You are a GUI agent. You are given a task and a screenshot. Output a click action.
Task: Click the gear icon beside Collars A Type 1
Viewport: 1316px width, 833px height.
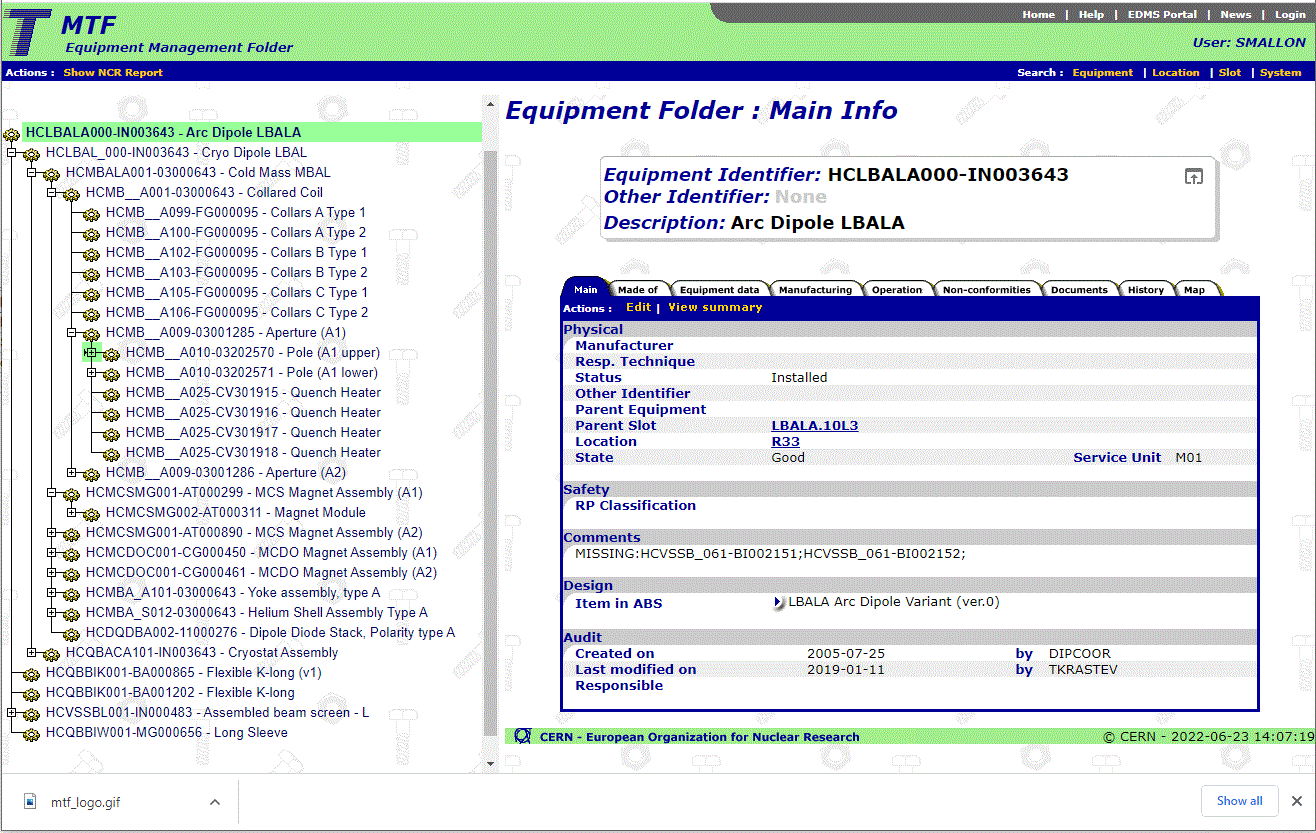(x=92, y=213)
